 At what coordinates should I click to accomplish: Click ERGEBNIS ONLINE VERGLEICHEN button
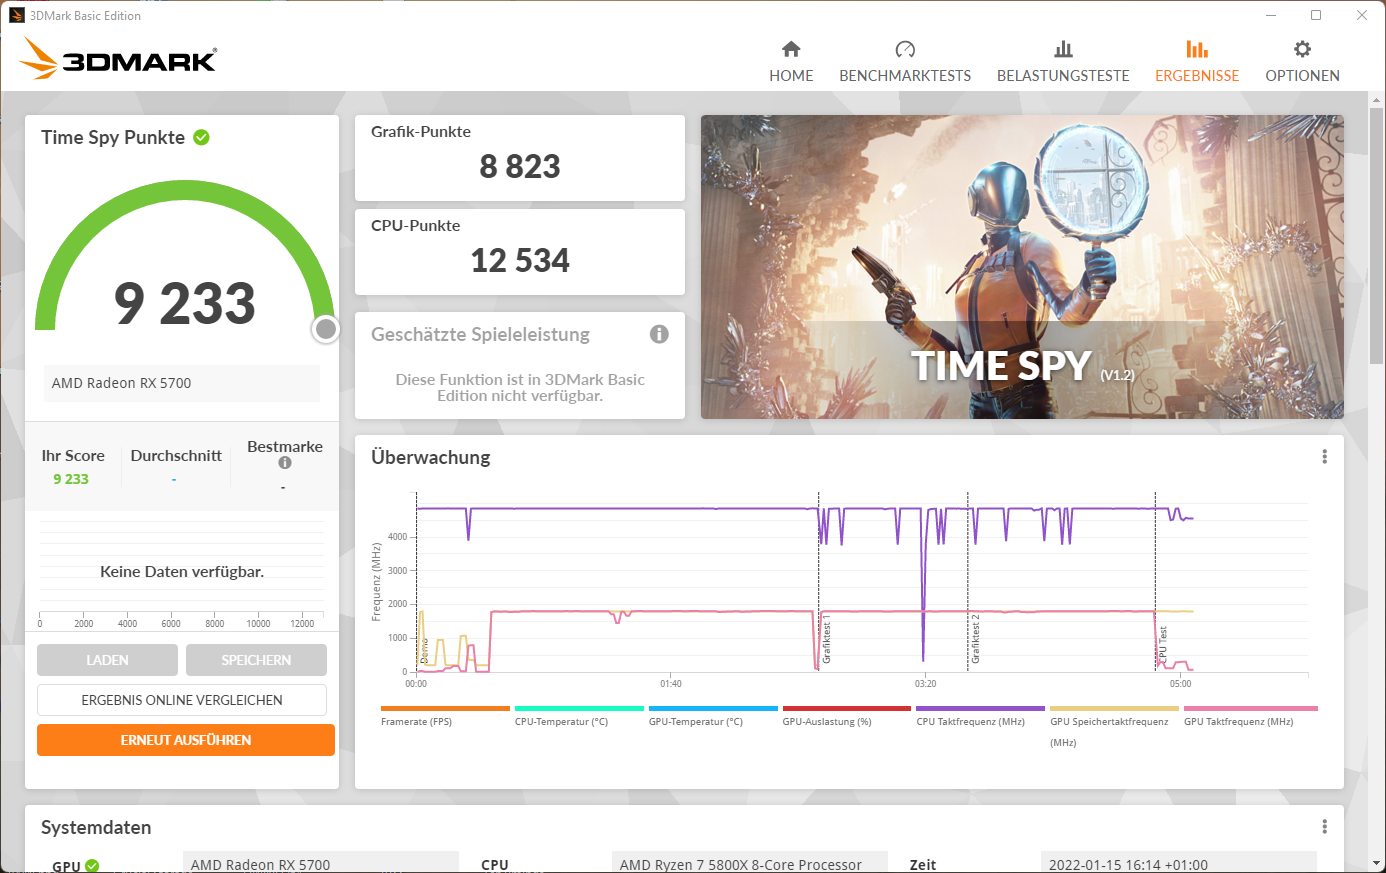[x=182, y=700]
